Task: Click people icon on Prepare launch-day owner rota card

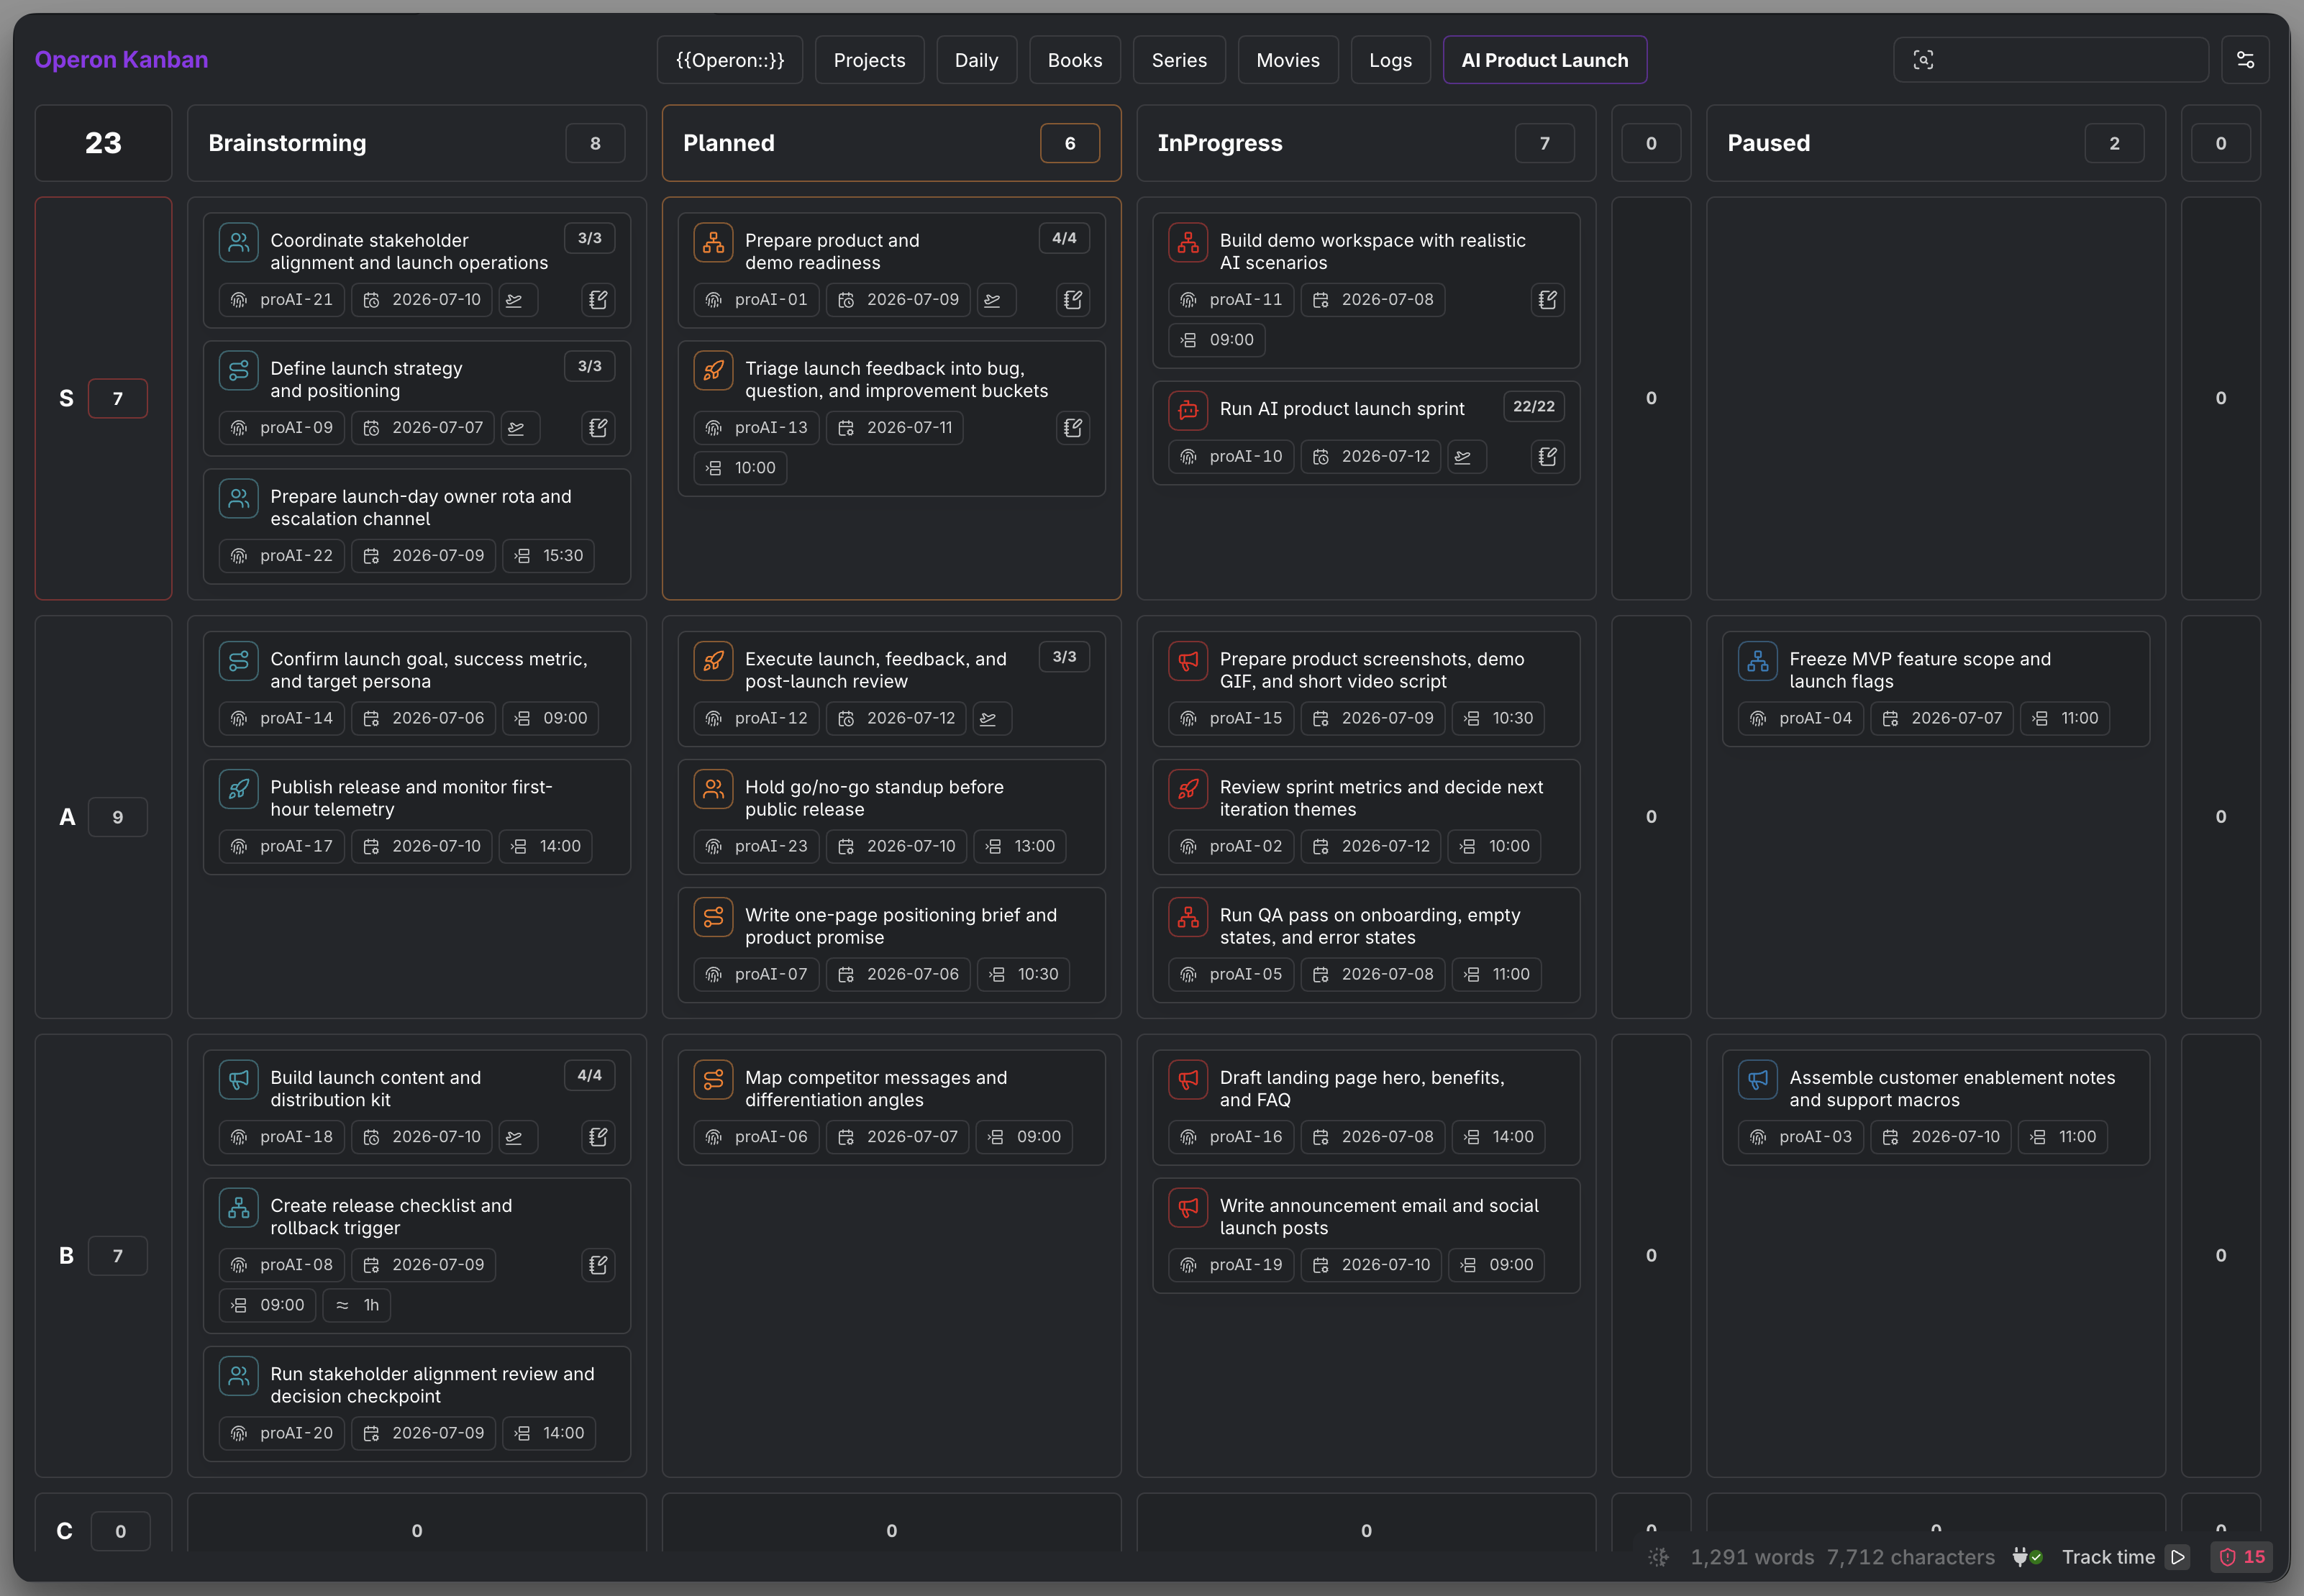Action: pyautogui.click(x=238, y=498)
